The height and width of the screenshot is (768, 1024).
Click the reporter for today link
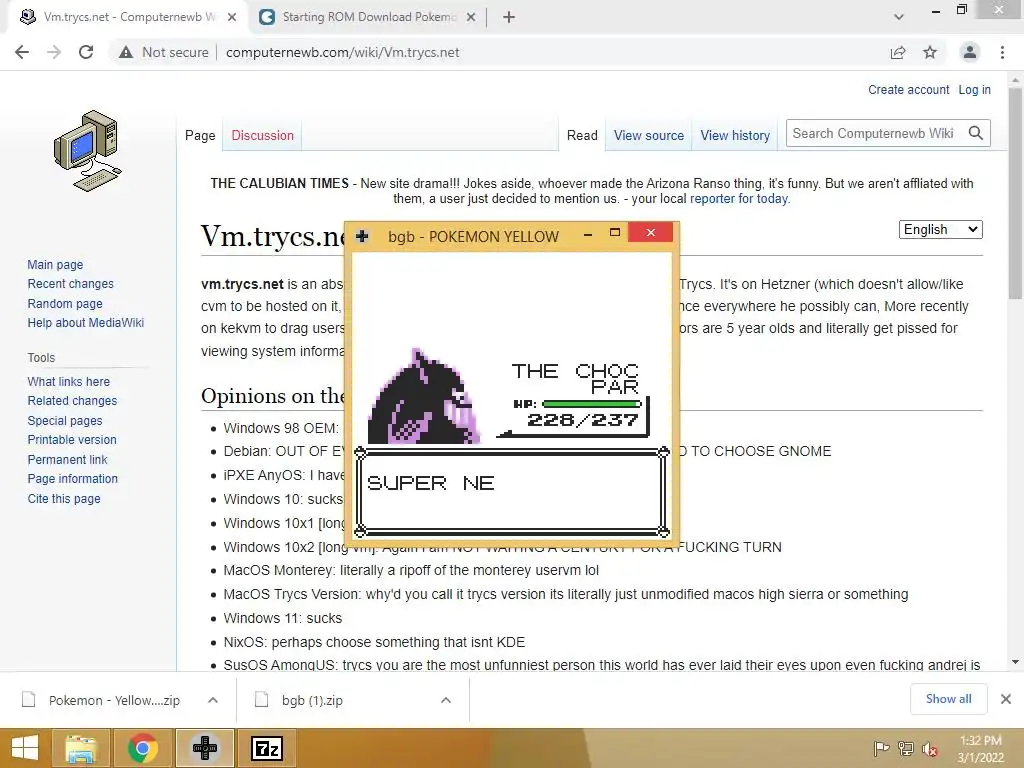(x=740, y=199)
